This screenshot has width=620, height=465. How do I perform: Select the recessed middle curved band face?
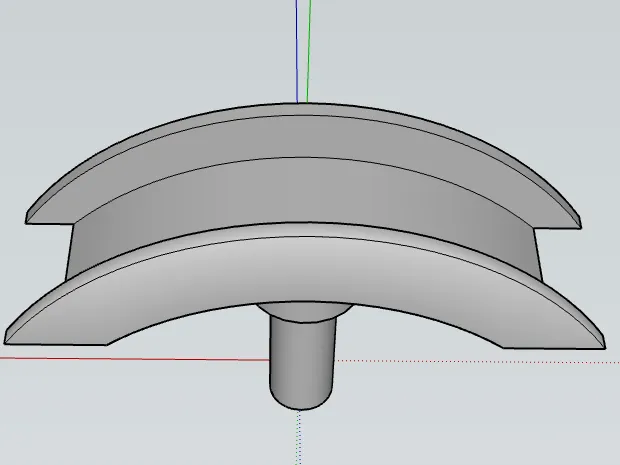tap(303, 190)
